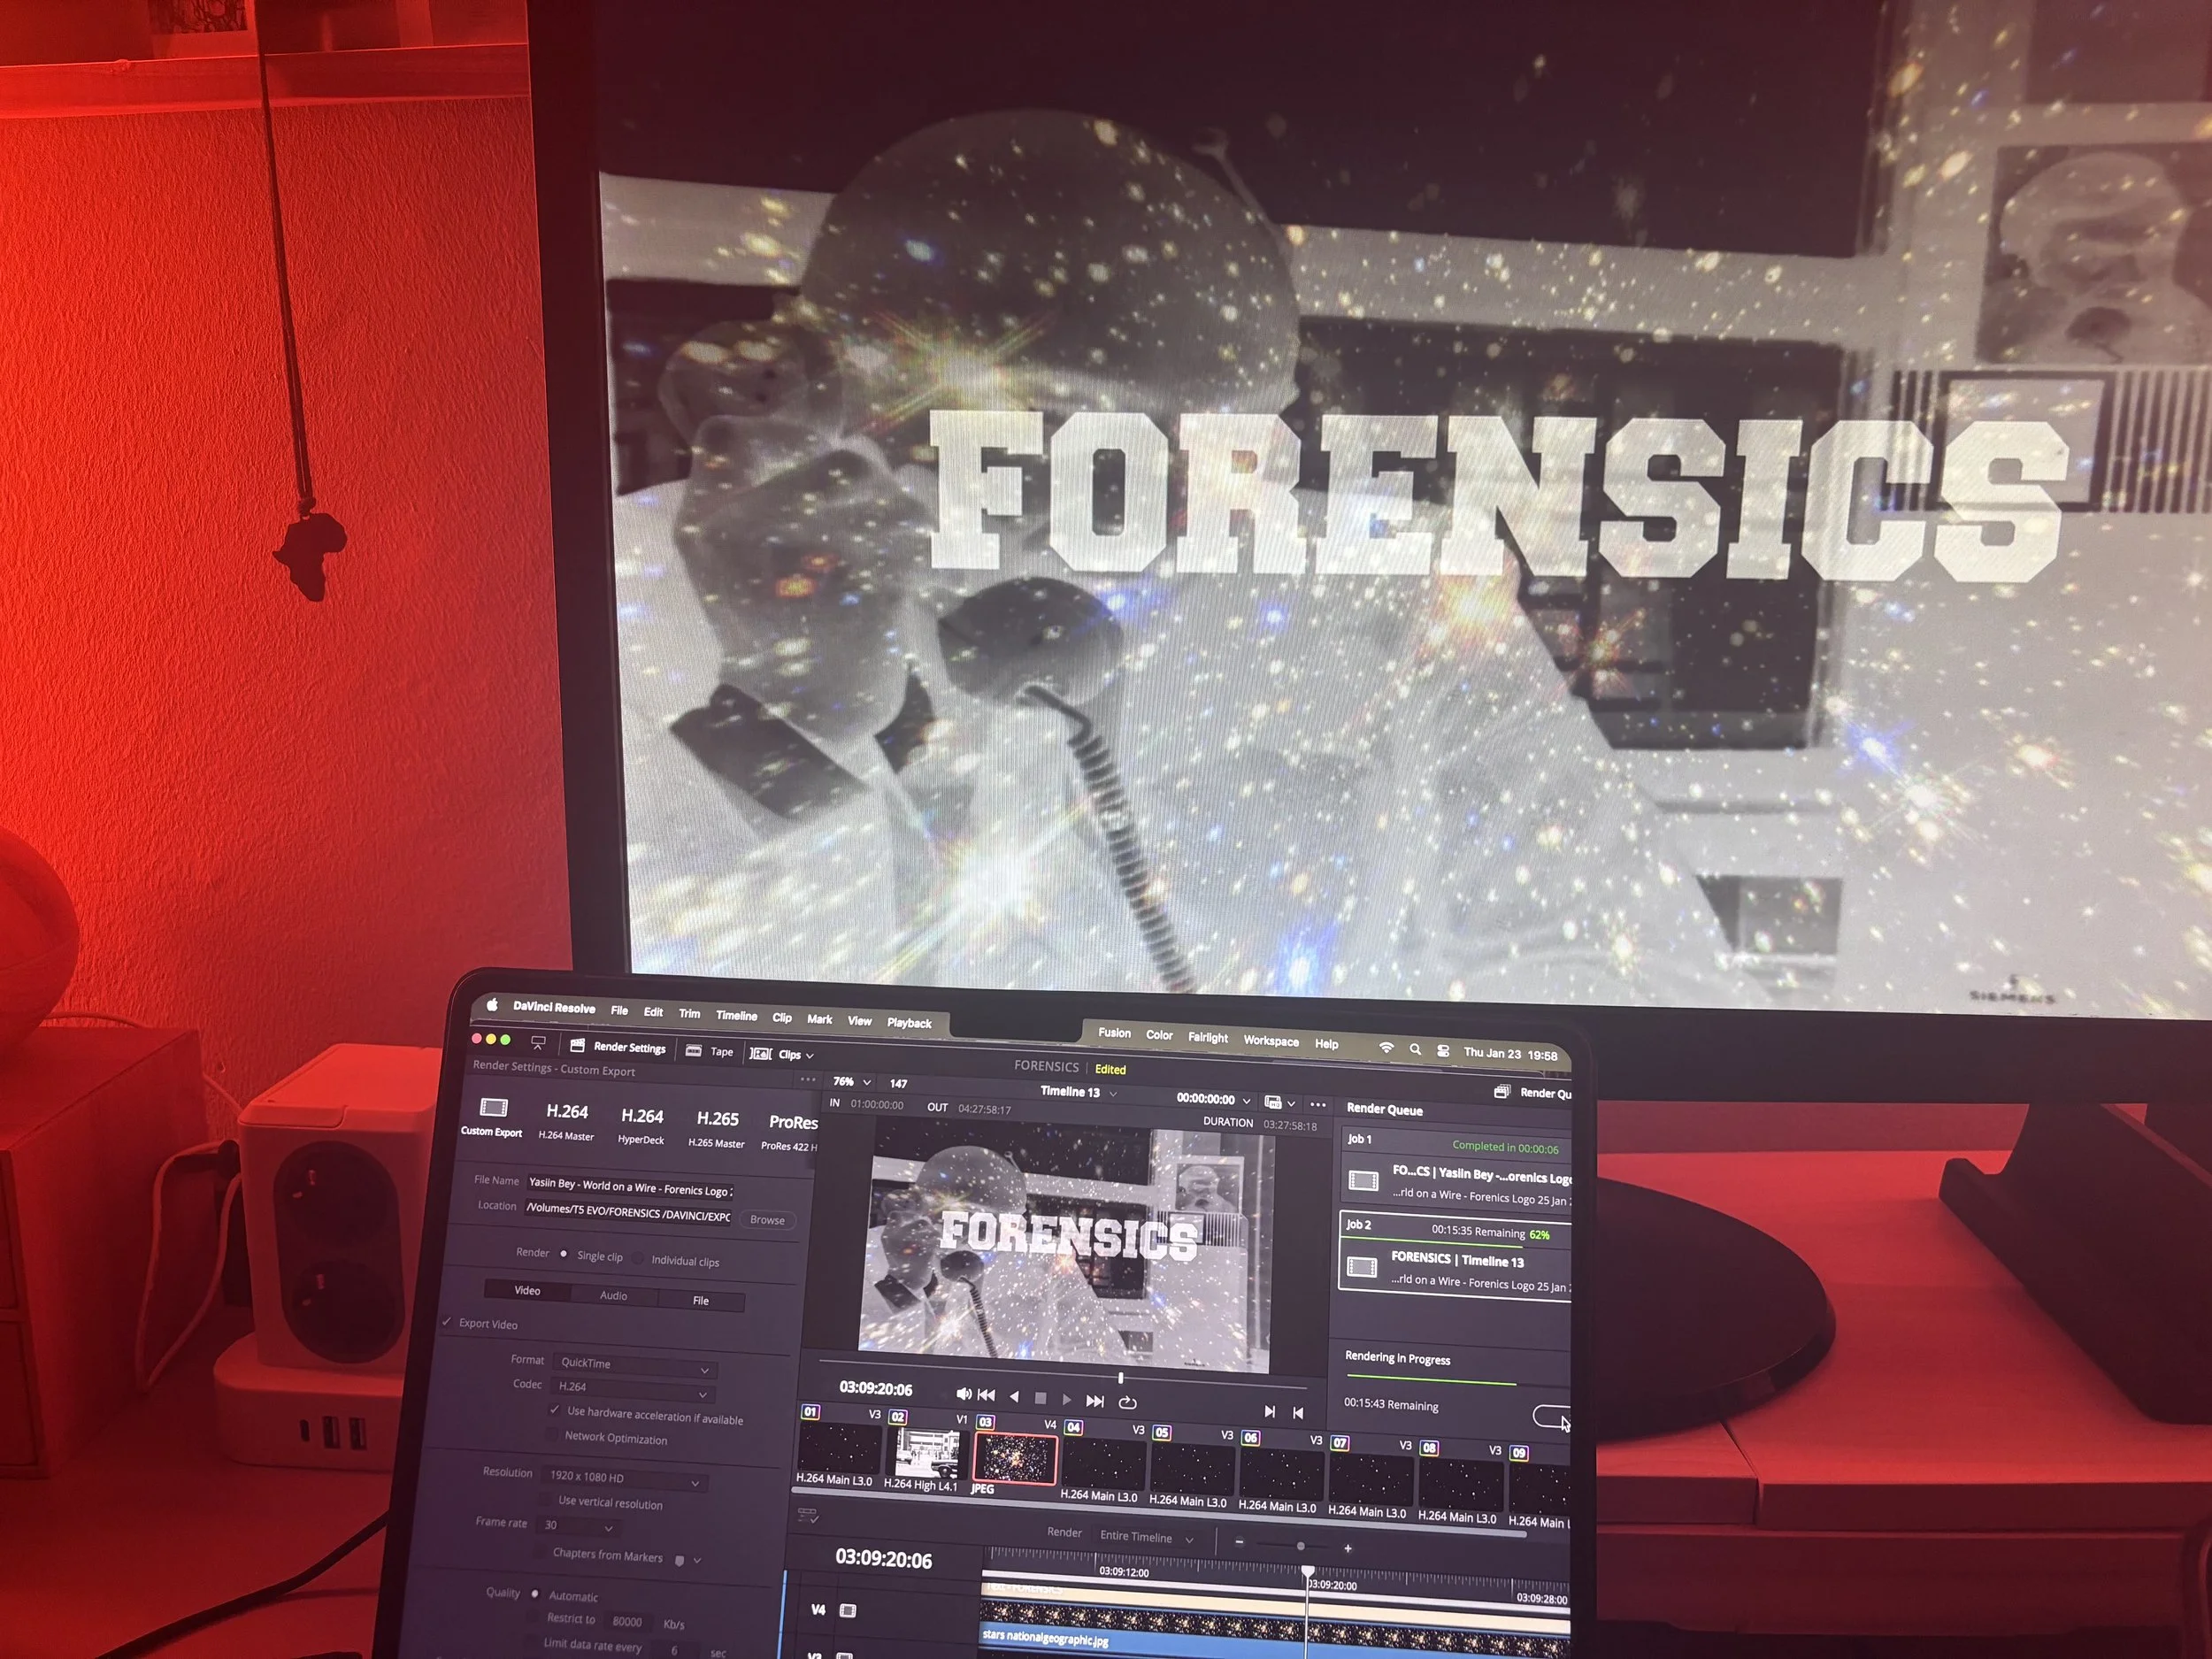Click the Browse button

click(767, 1220)
